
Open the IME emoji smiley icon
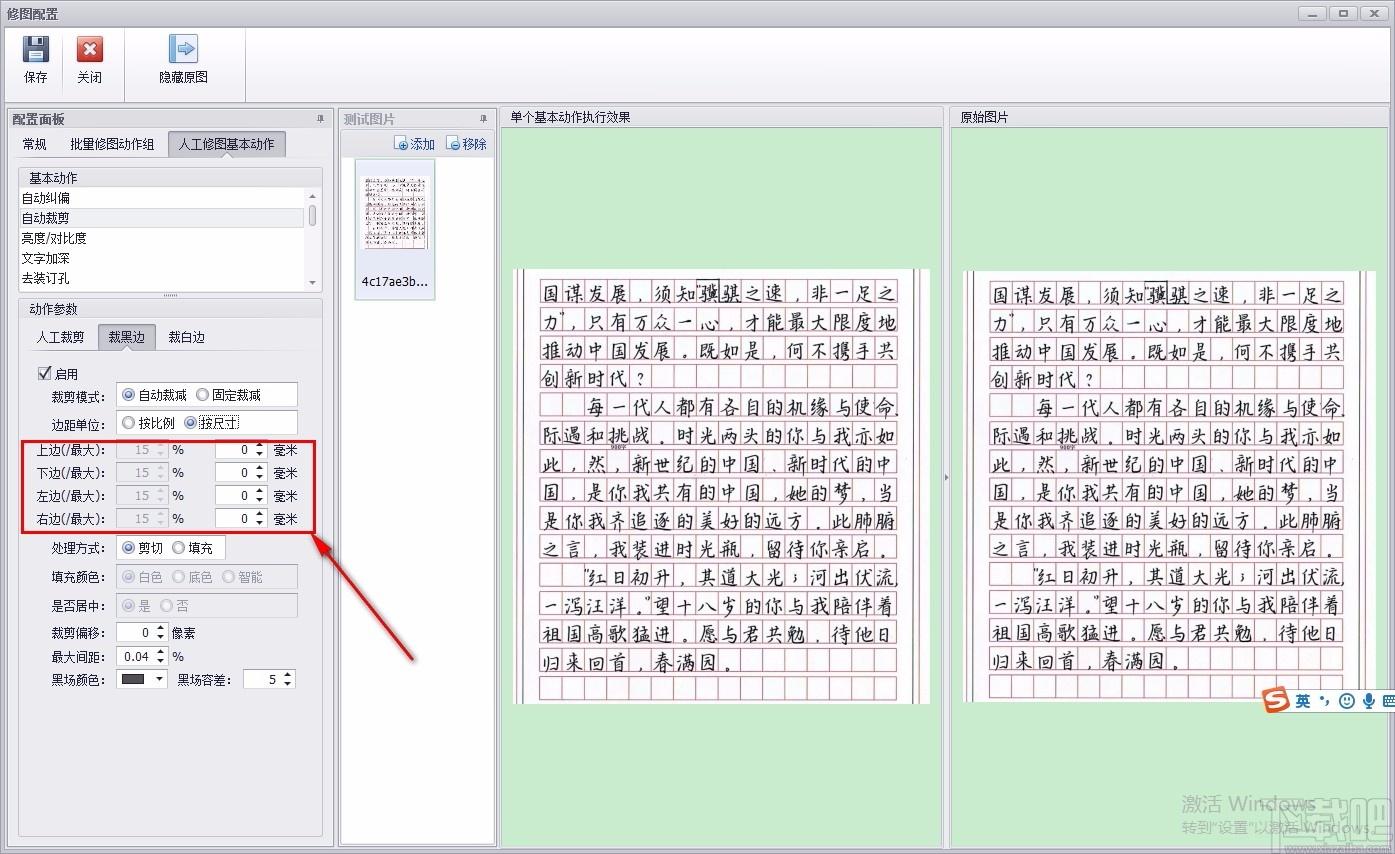point(1347,702)
